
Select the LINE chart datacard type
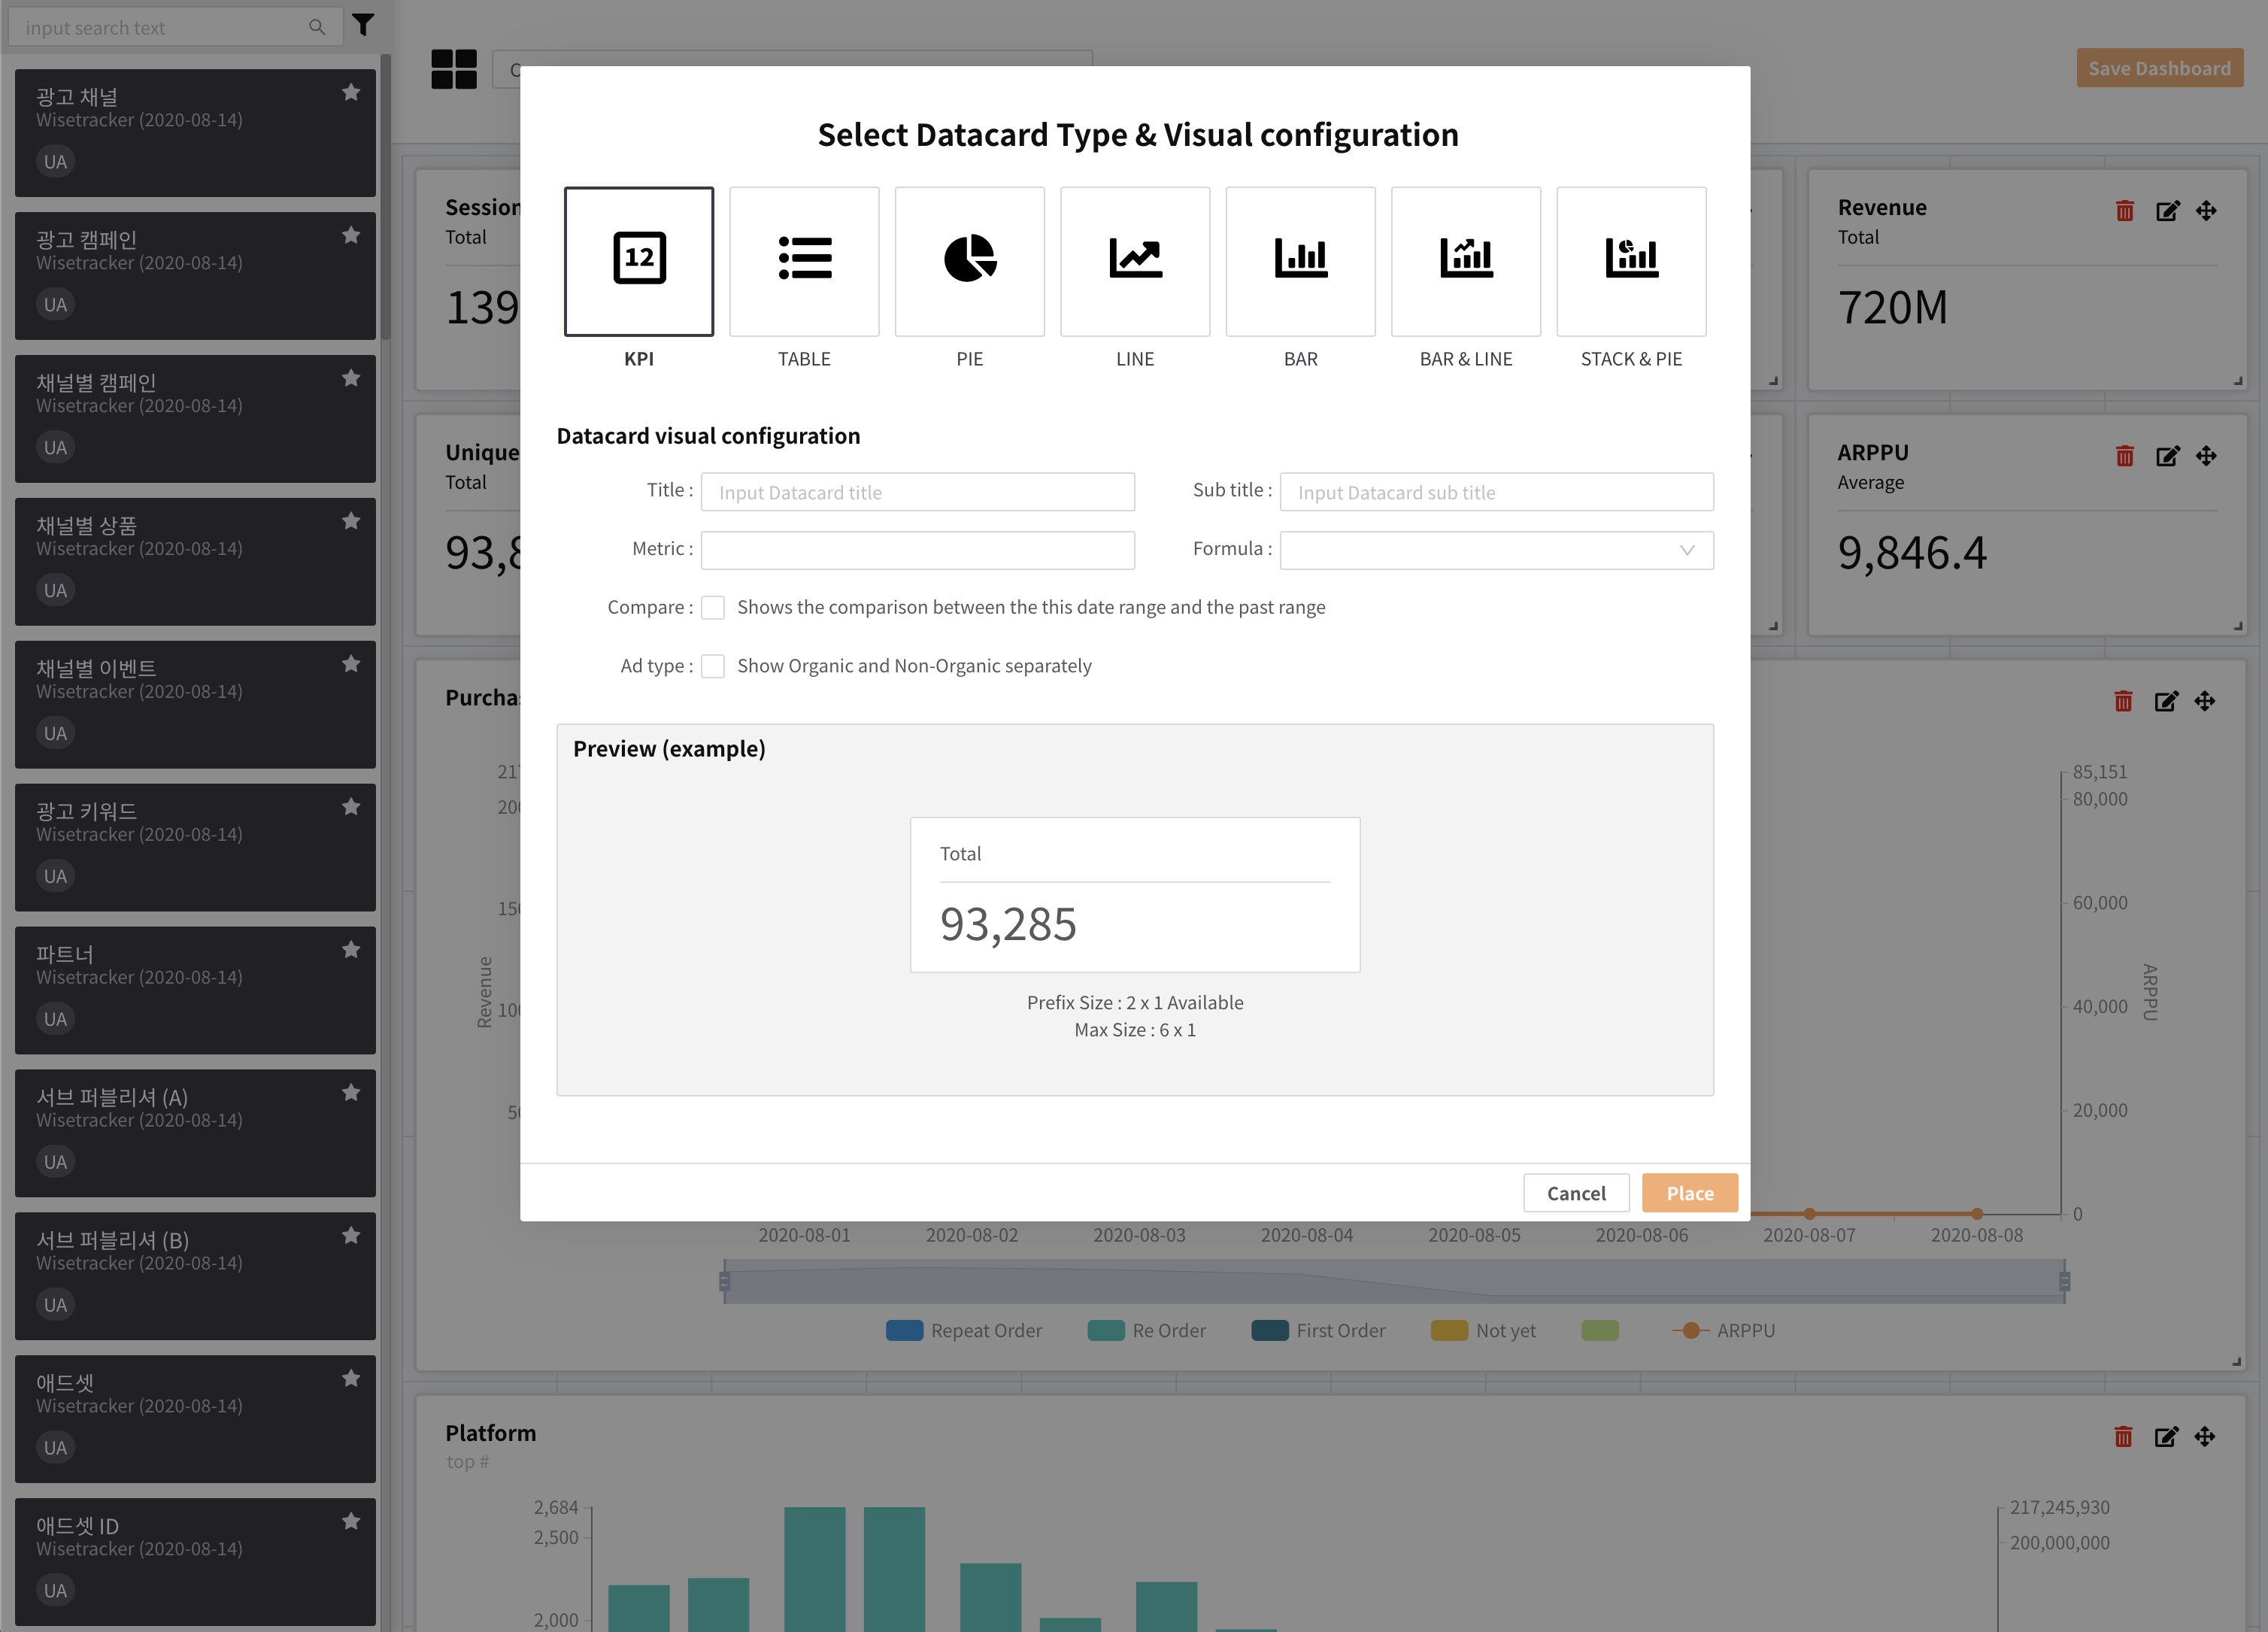click(x=1135, y=261)
